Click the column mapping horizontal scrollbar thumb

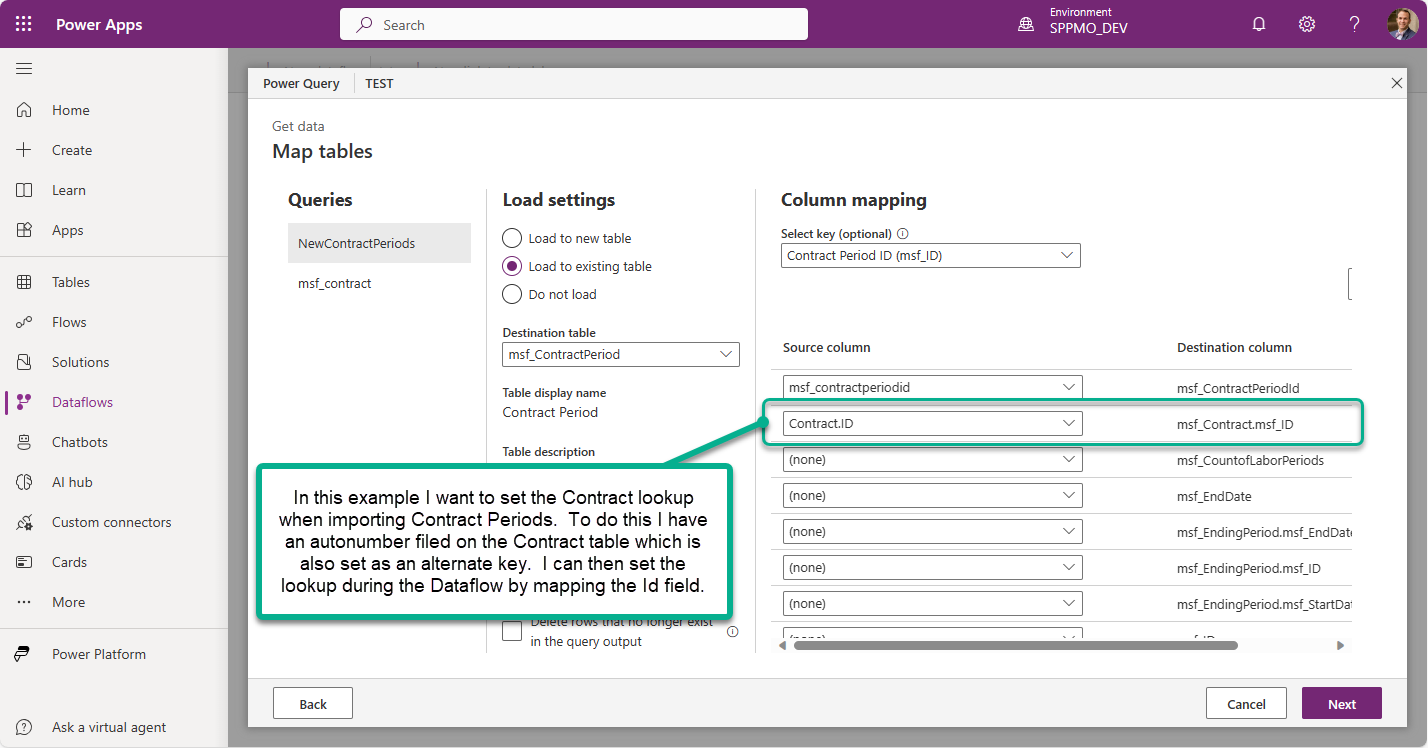click(x=1016, y=645)
